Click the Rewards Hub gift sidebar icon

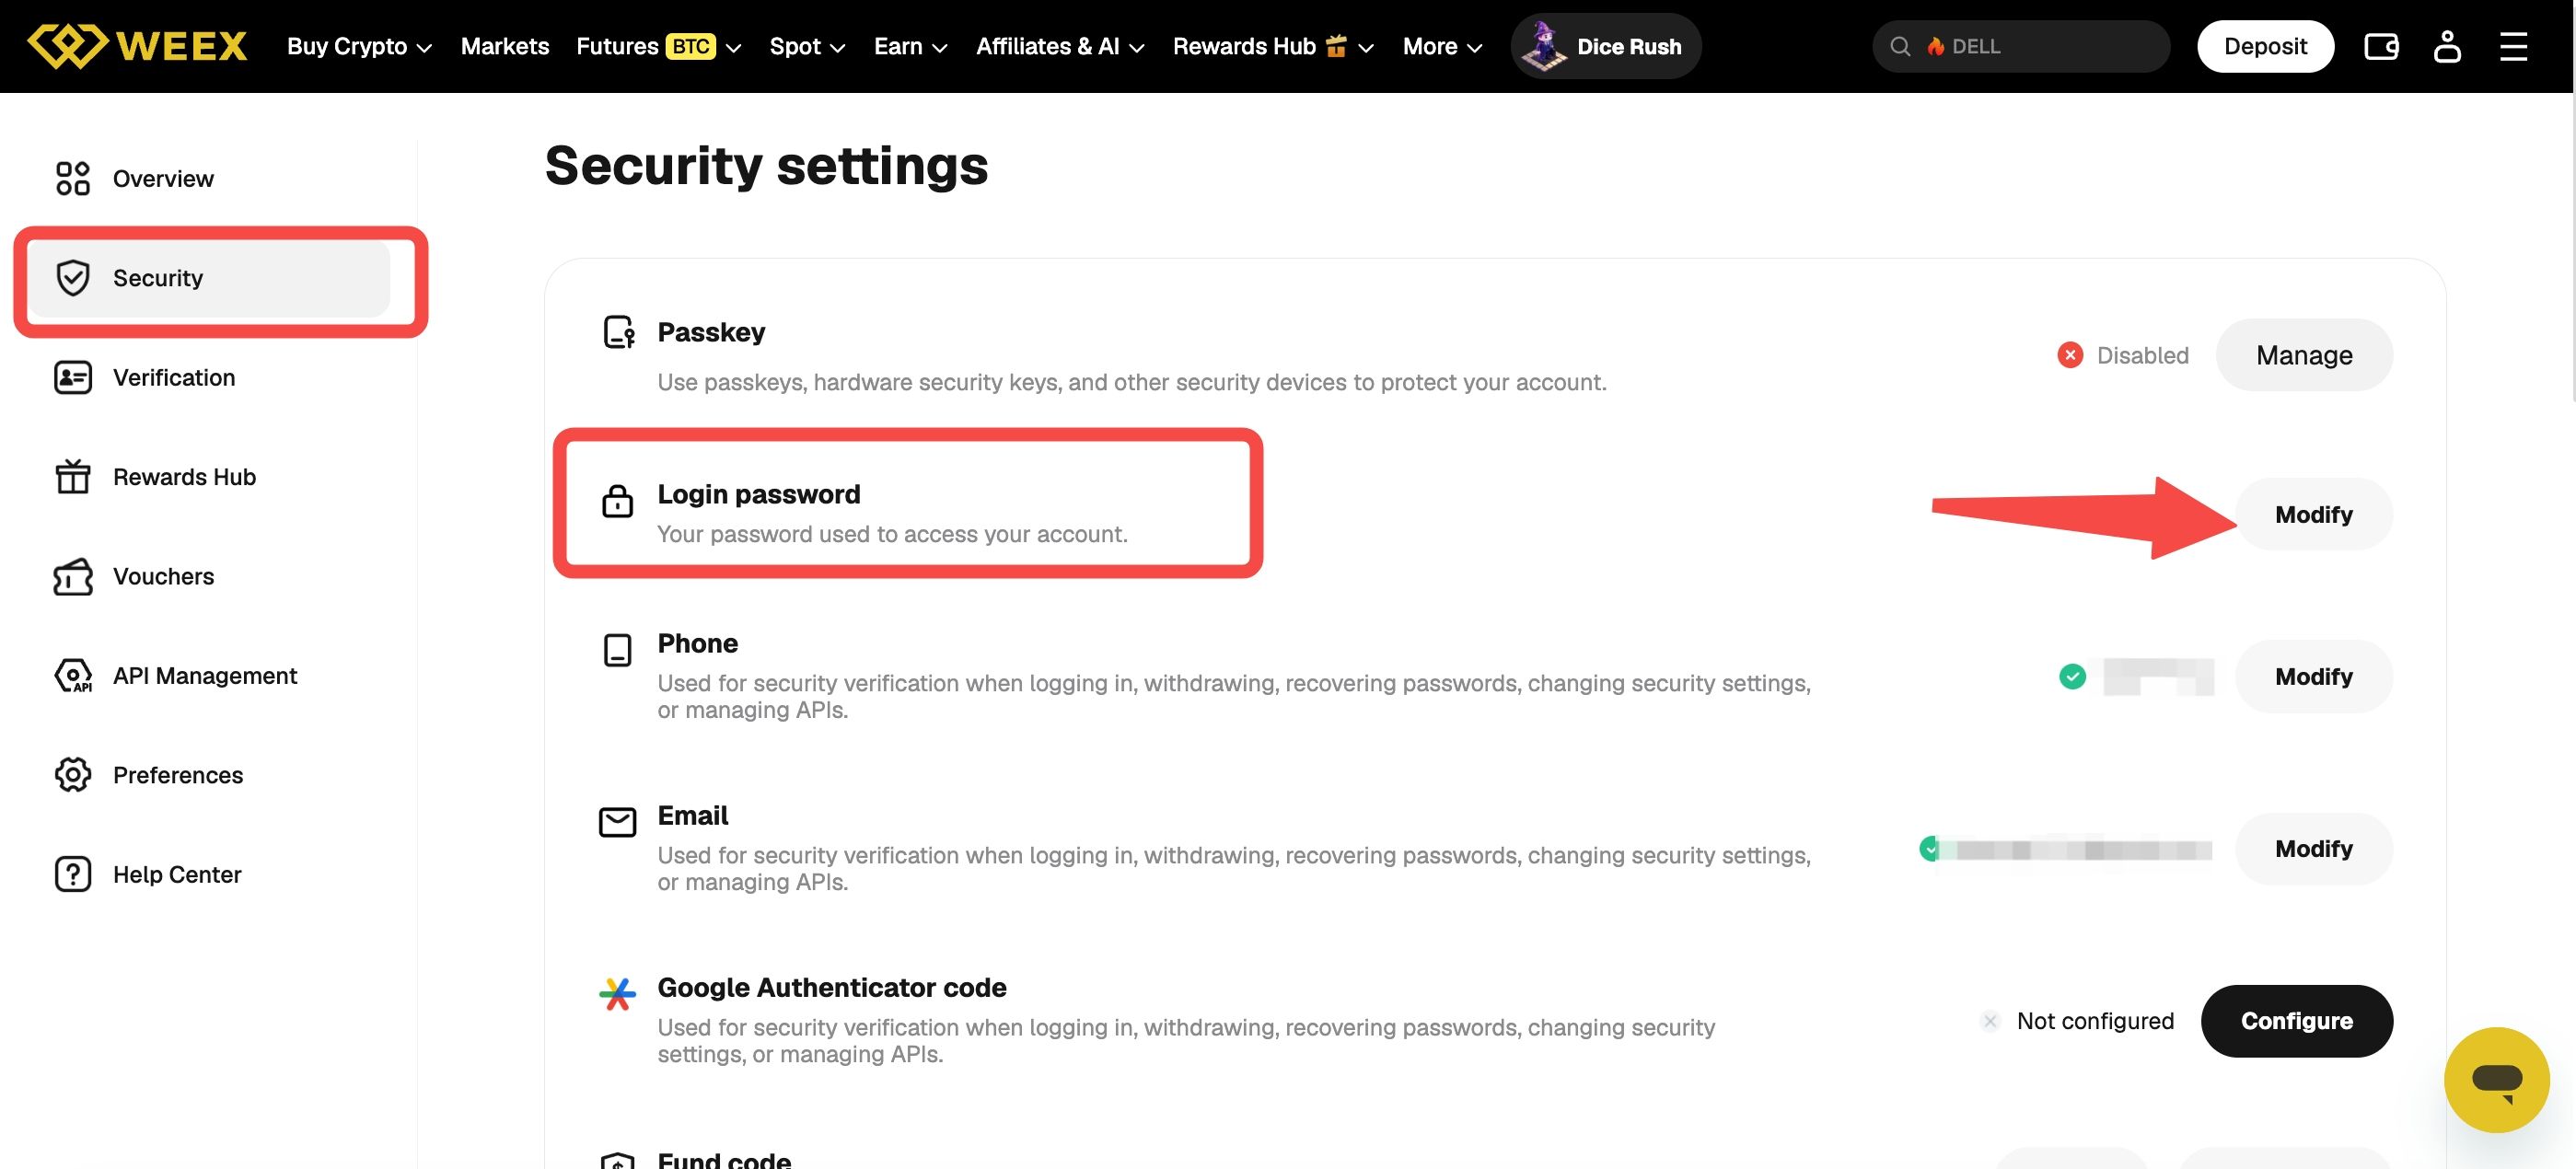pos(73,477)
